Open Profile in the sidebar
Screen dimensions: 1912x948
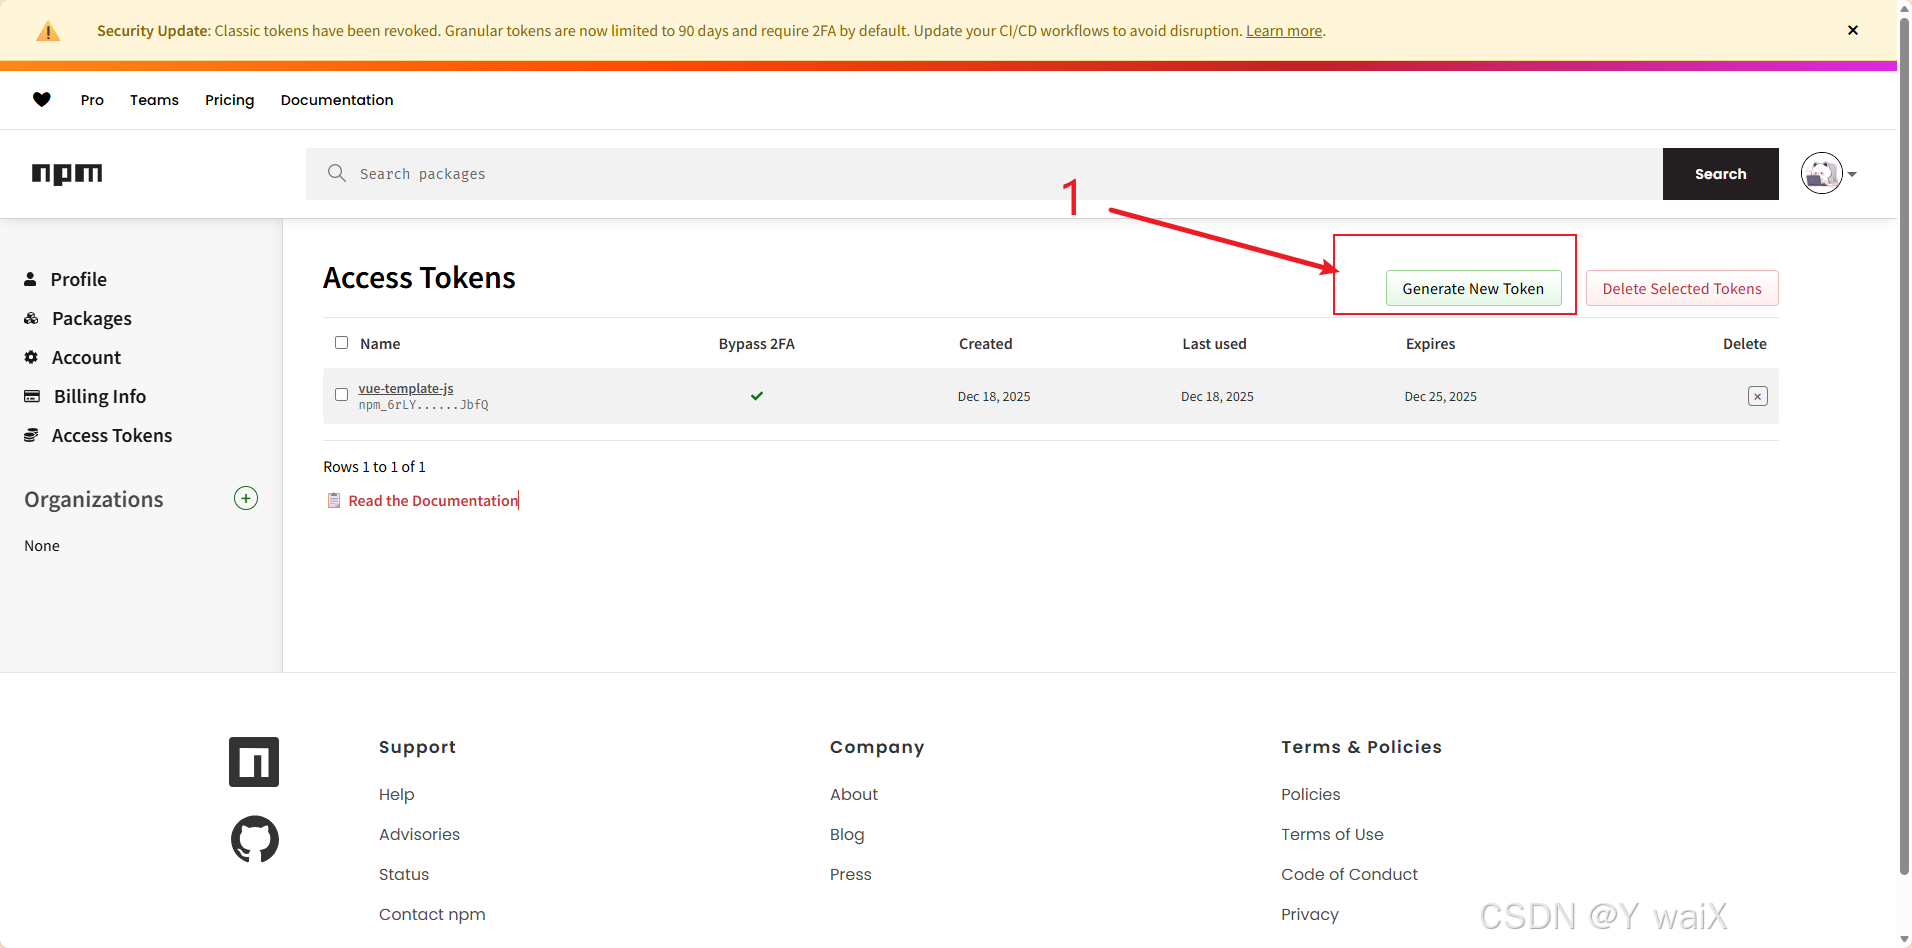[x=79, y=279]
